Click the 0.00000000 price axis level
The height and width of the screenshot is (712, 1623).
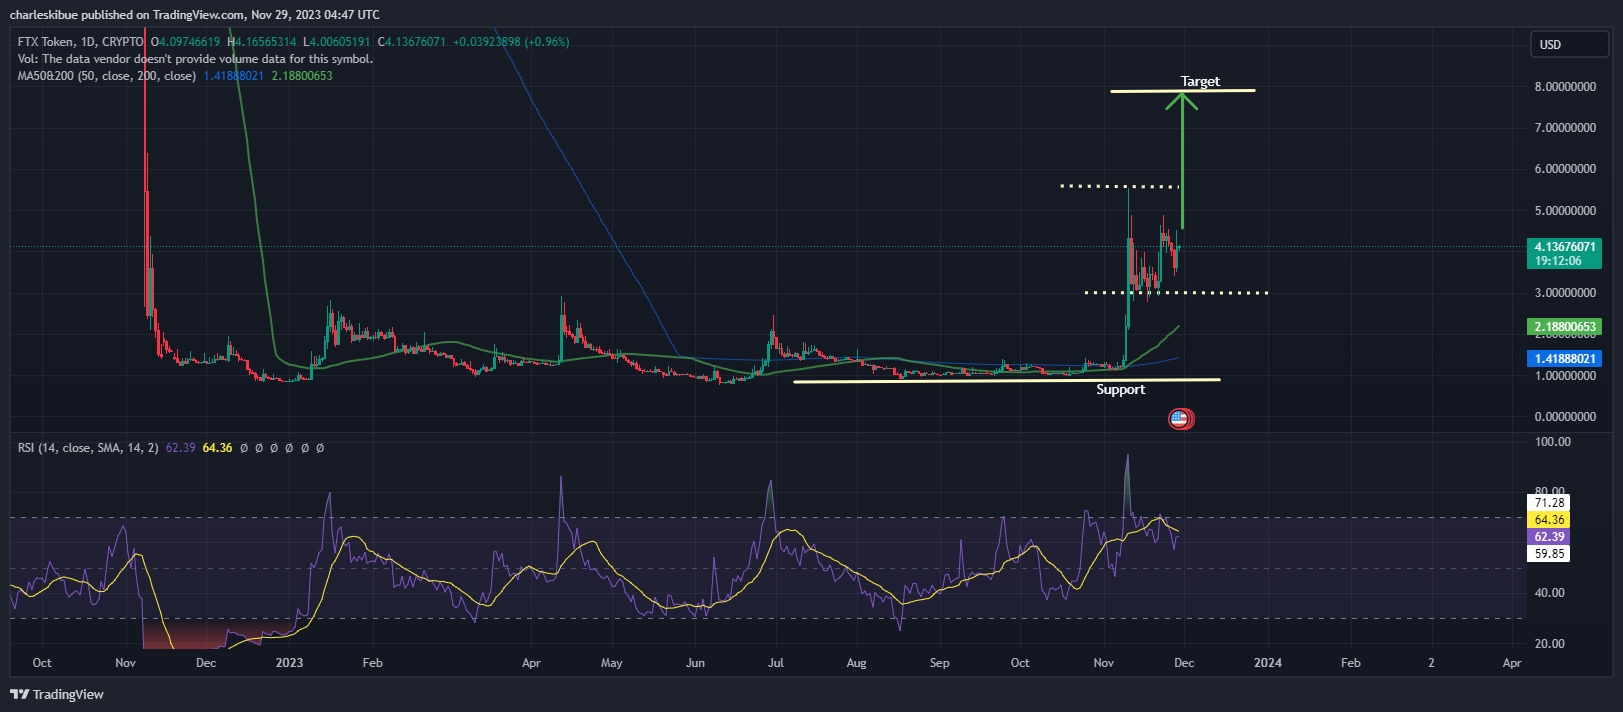1565,417
